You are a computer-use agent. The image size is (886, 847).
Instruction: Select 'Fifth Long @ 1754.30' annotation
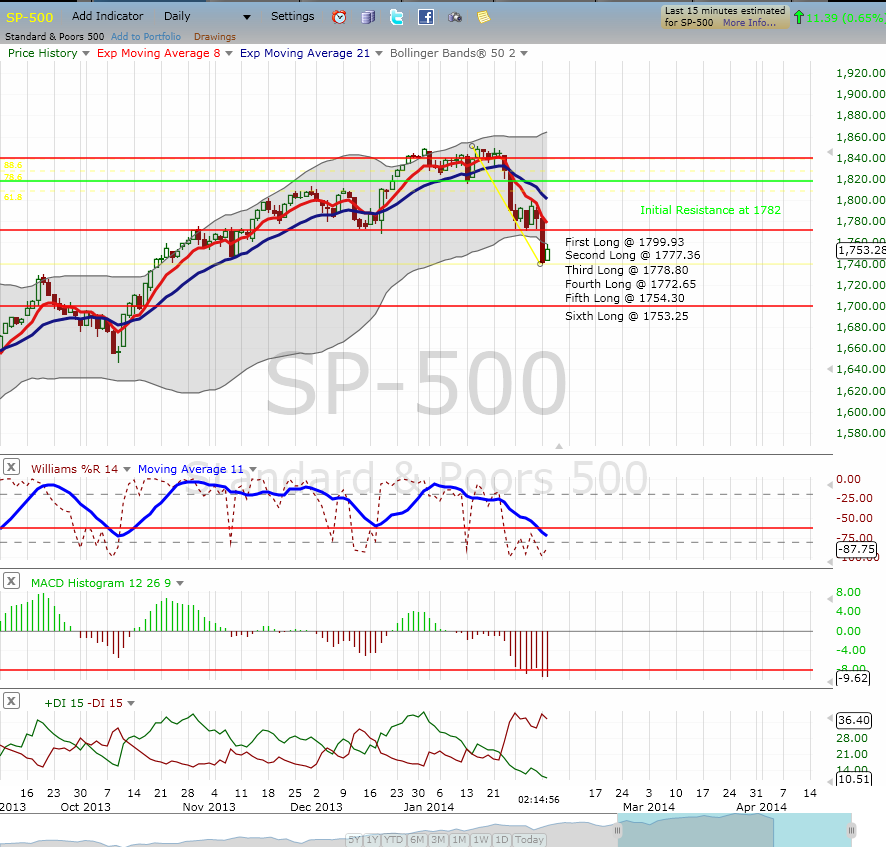(x=624, y=298)
